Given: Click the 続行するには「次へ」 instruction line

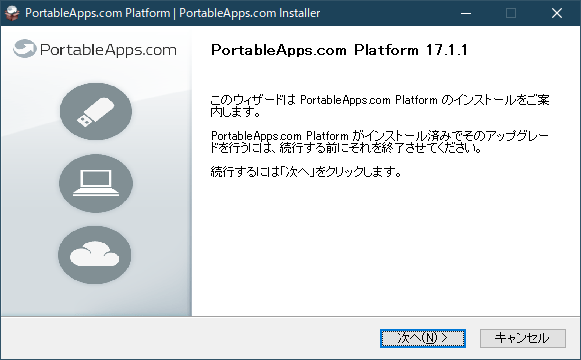Looking at the screenshot, I should [306, 172].
